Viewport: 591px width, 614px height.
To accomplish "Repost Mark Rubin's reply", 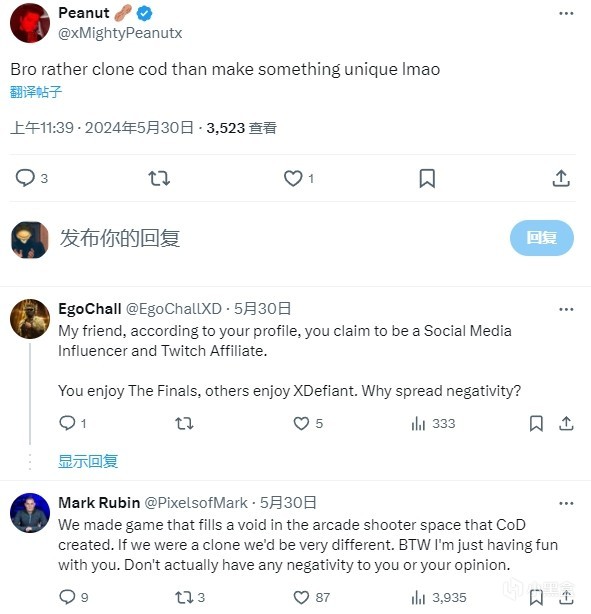I will 184,598.
